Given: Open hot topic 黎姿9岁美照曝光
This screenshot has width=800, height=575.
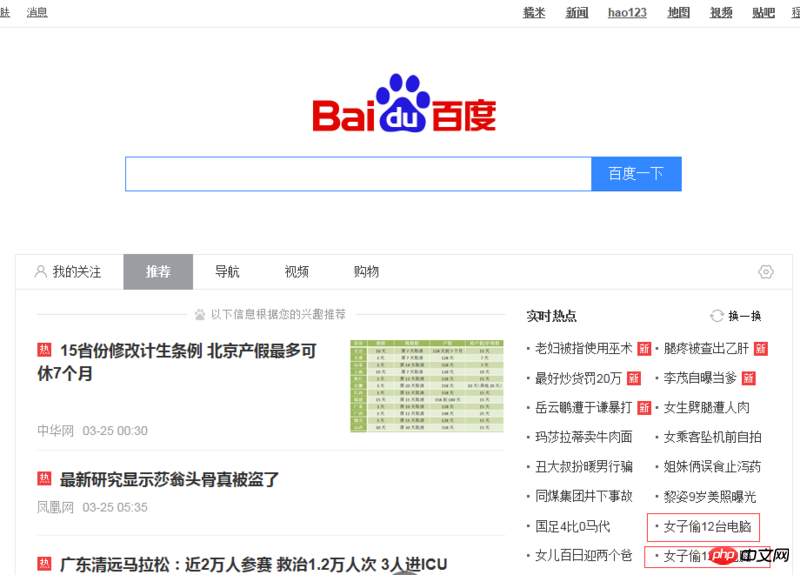Looking at the screenshot, I should [710, 496].
